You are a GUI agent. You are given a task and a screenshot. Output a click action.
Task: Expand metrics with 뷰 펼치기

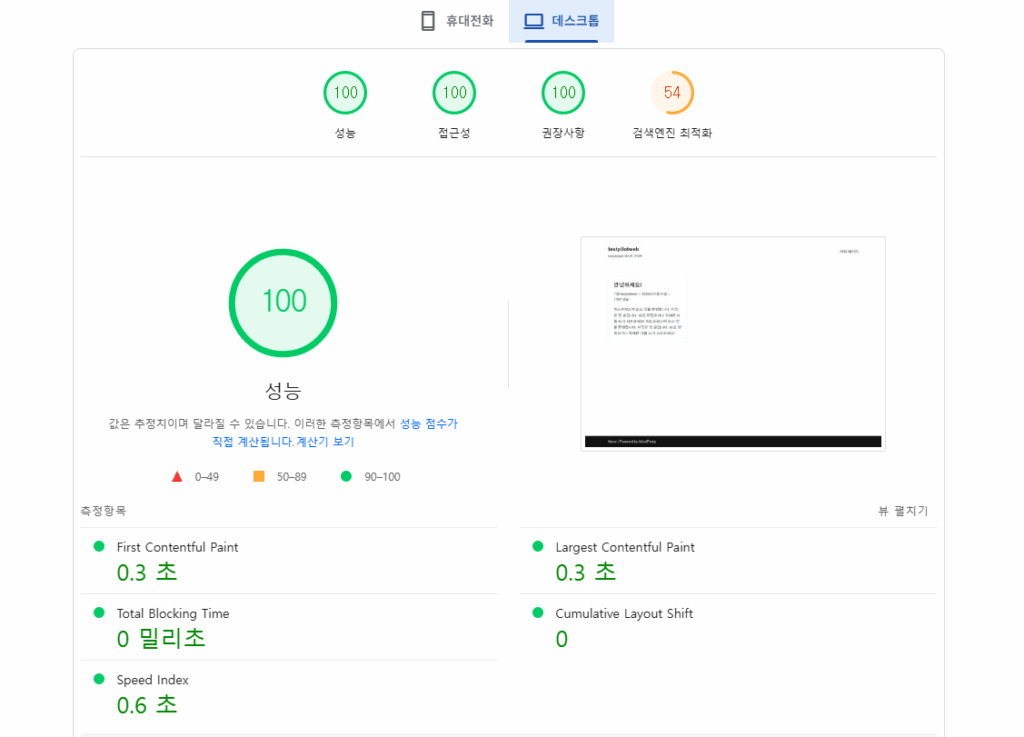[902, 511]
